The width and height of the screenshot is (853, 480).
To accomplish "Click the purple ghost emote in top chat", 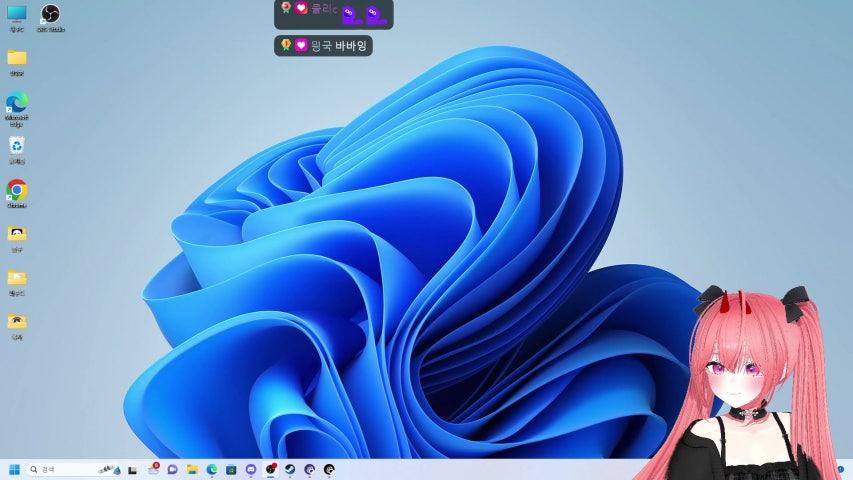I will (x=351, y=14).
